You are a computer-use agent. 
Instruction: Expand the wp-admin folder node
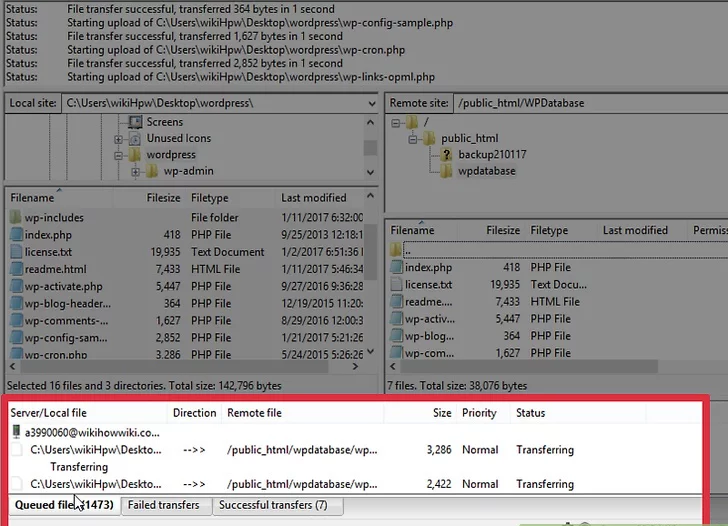[136, 172]
